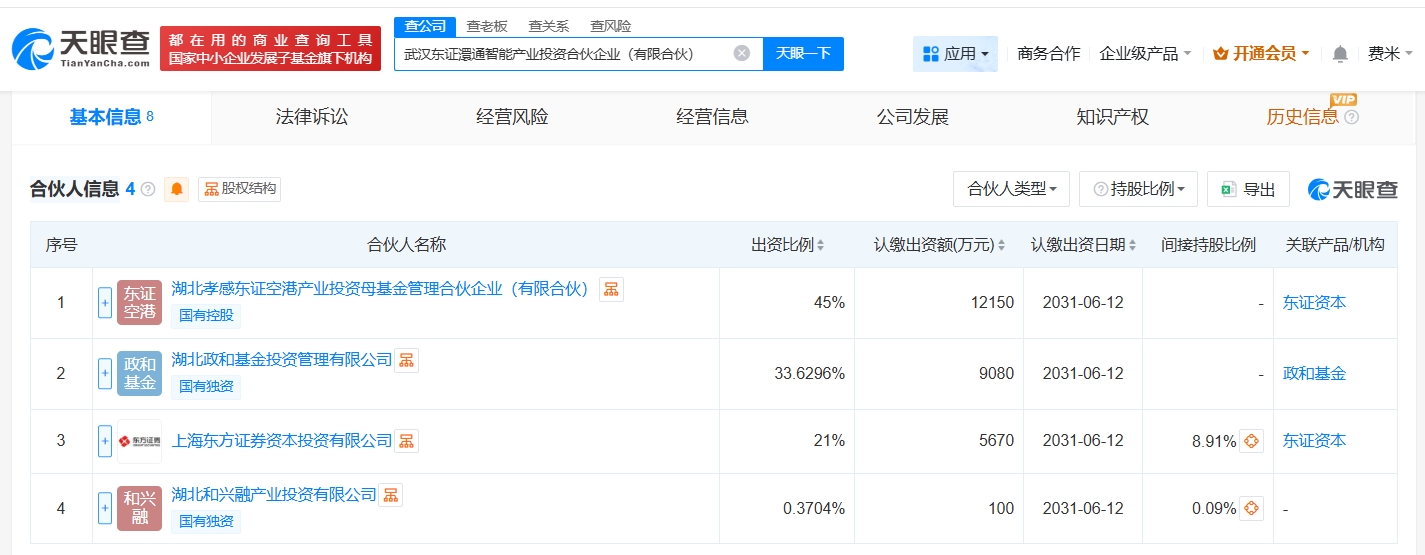Expand row 4 partner with plus button
The image size is (1425, 555).
coord(105,508)
